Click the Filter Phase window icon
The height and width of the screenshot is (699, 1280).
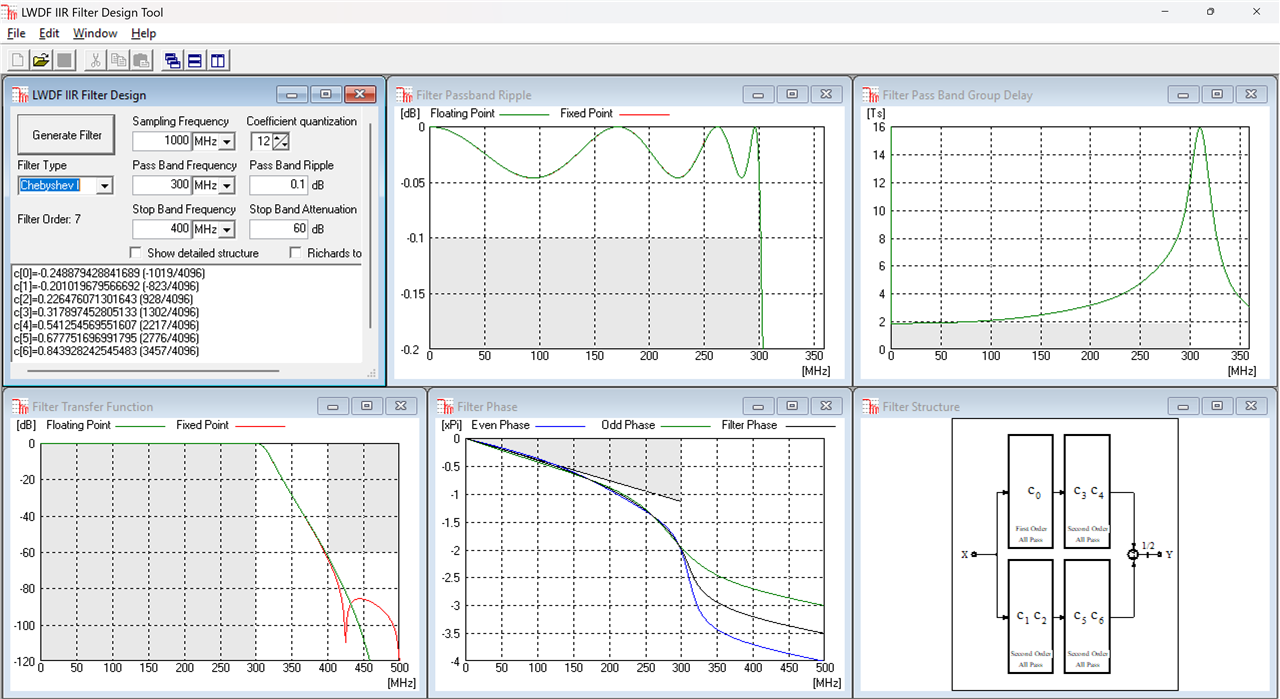point(445,406)
